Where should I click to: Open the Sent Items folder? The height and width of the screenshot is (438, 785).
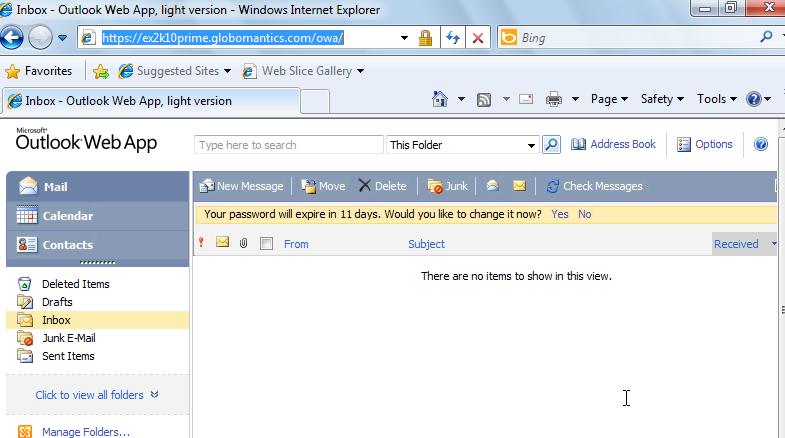(x=68, y=356)
